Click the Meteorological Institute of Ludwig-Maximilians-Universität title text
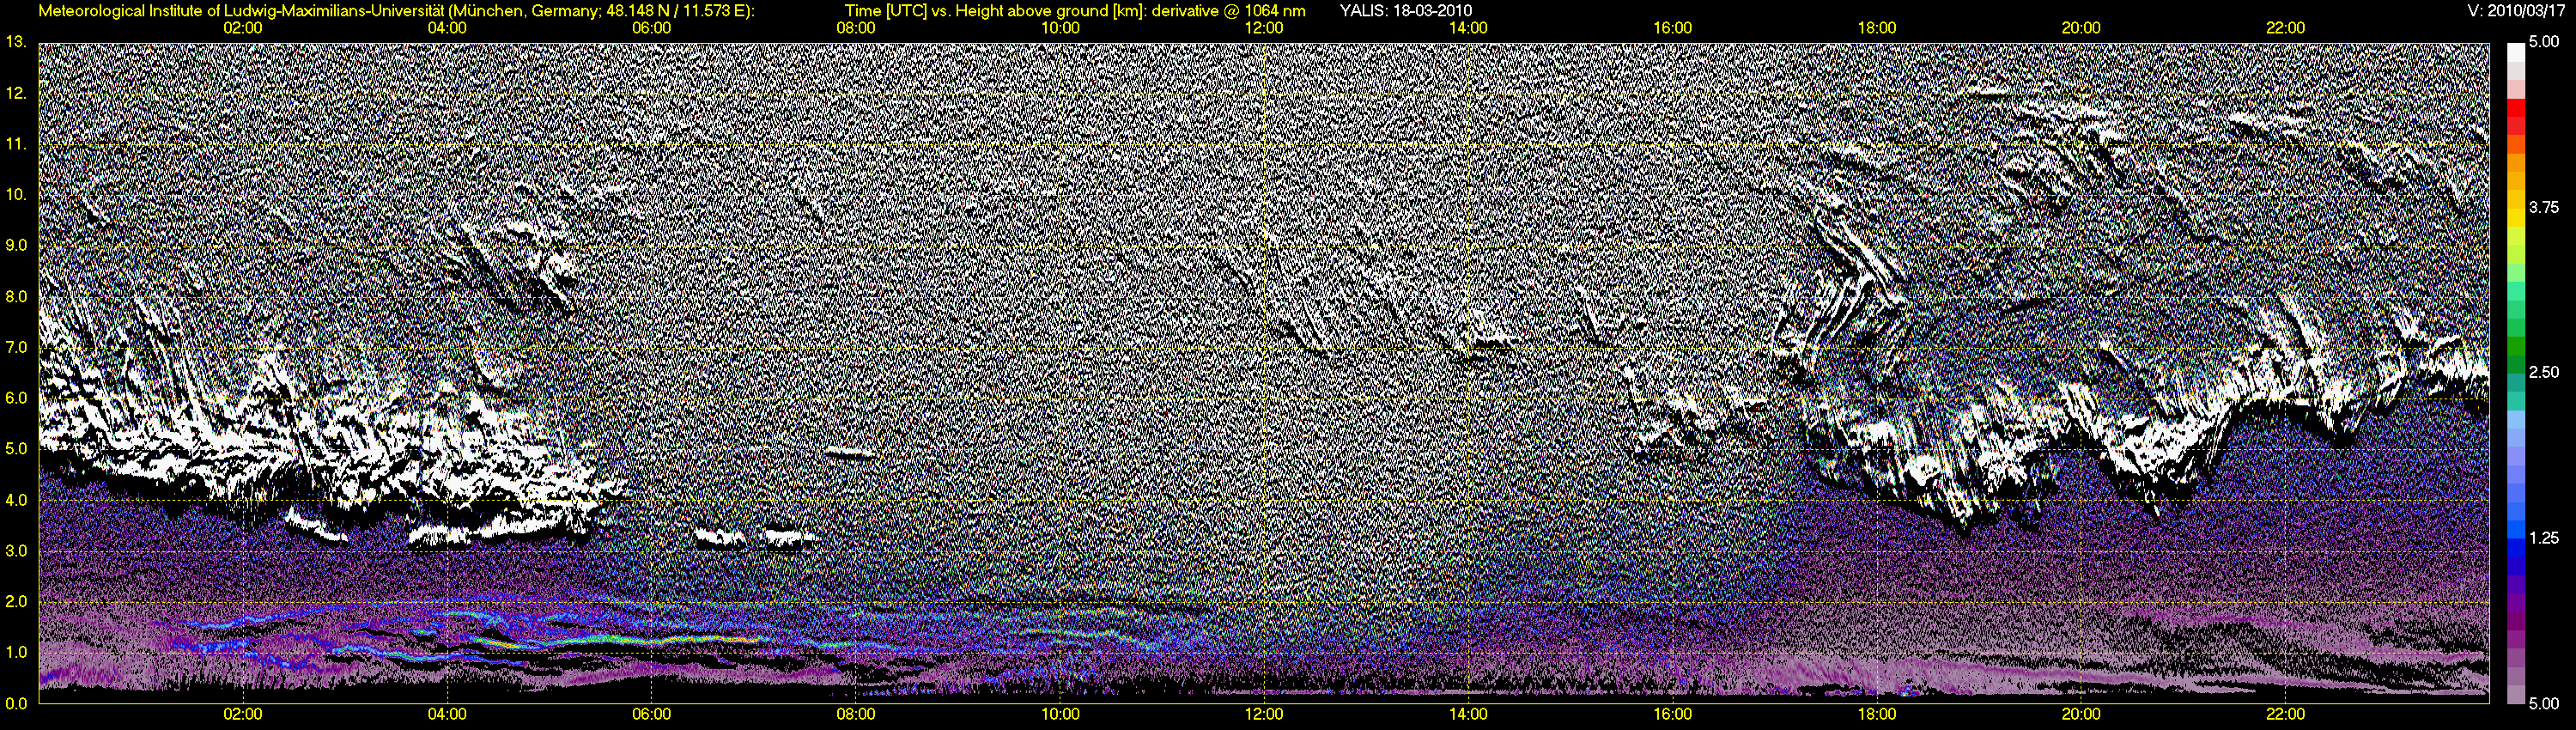This screenshot has width=2576, height=730. [395, 11]
